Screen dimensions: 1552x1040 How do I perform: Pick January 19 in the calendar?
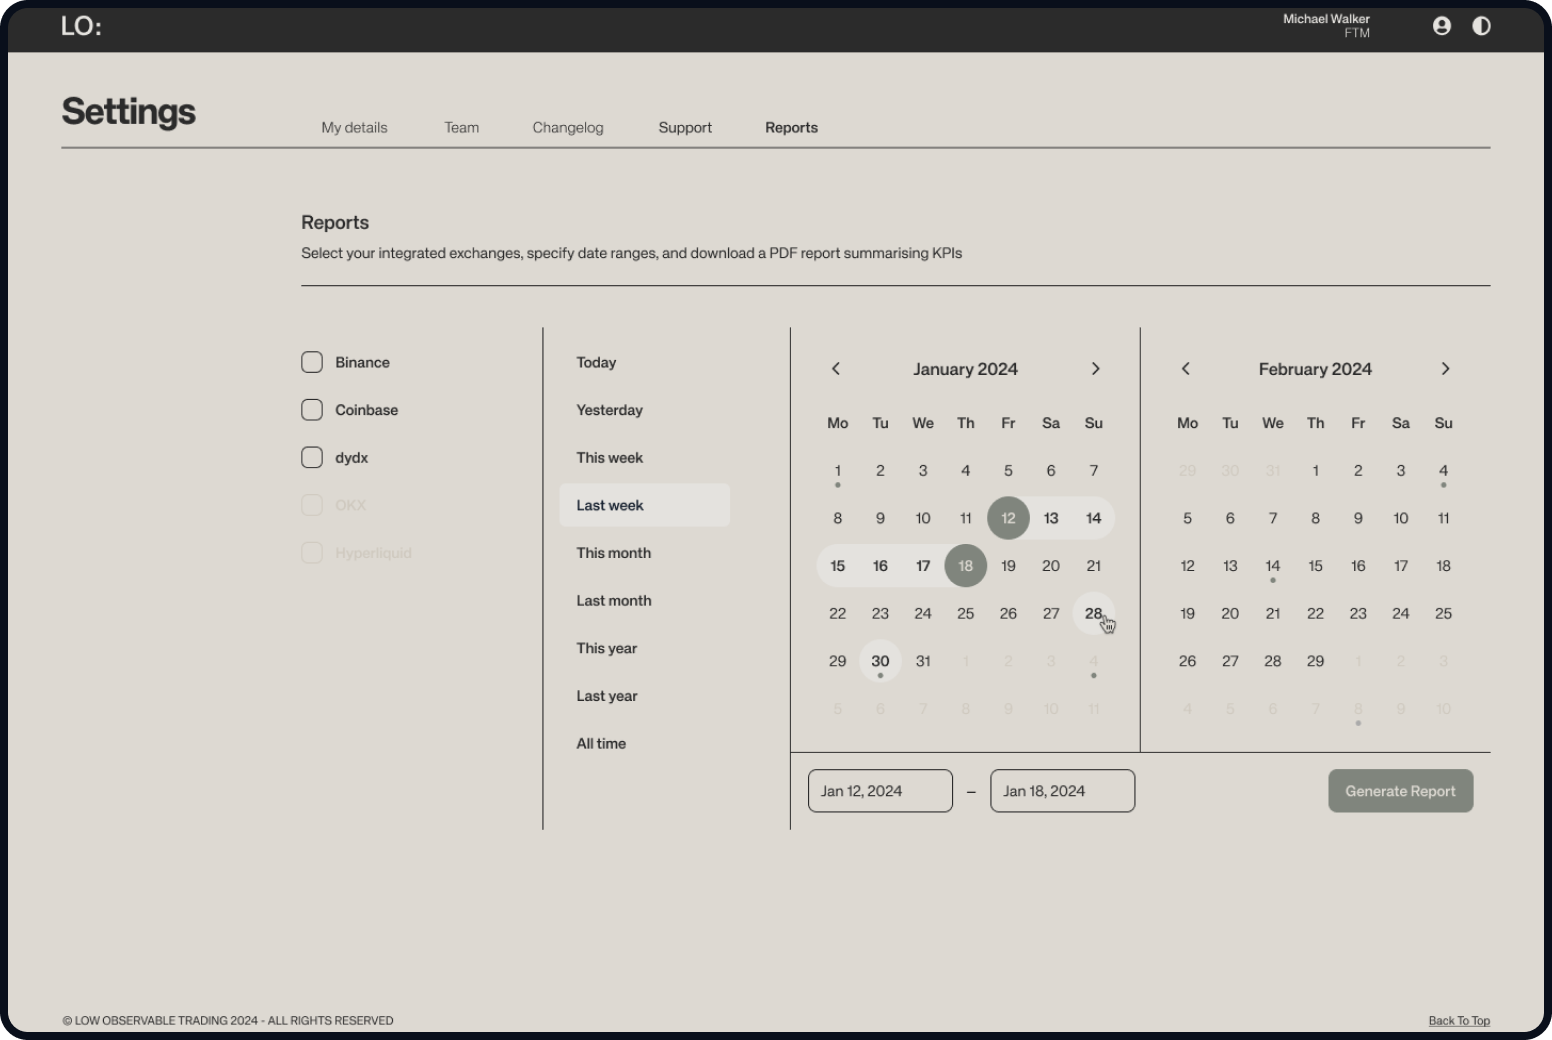[x=1008, y=566]
